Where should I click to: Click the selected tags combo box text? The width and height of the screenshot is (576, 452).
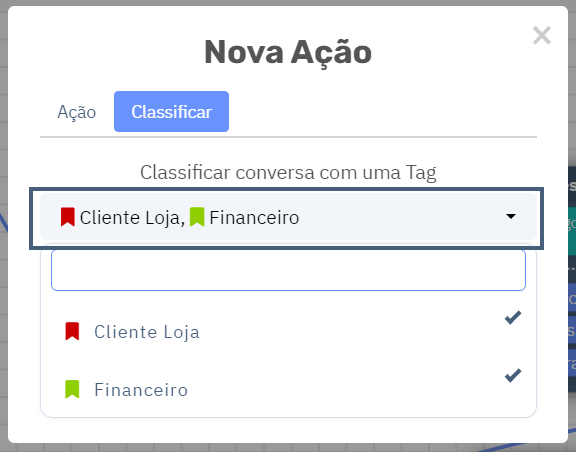[x=180, y=217]
